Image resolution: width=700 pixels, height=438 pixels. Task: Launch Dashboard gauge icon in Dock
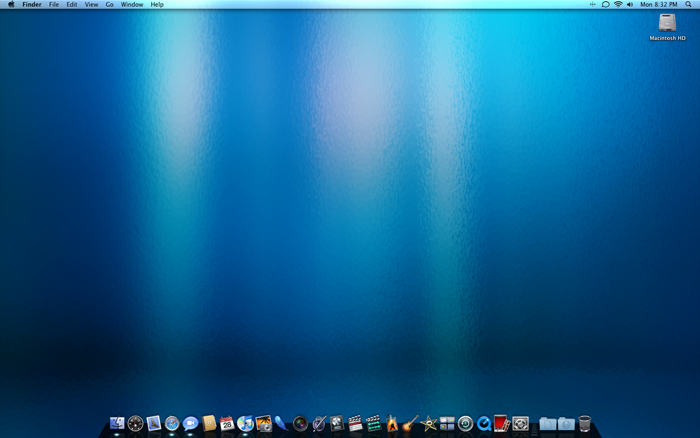click(x=135, y=423)
